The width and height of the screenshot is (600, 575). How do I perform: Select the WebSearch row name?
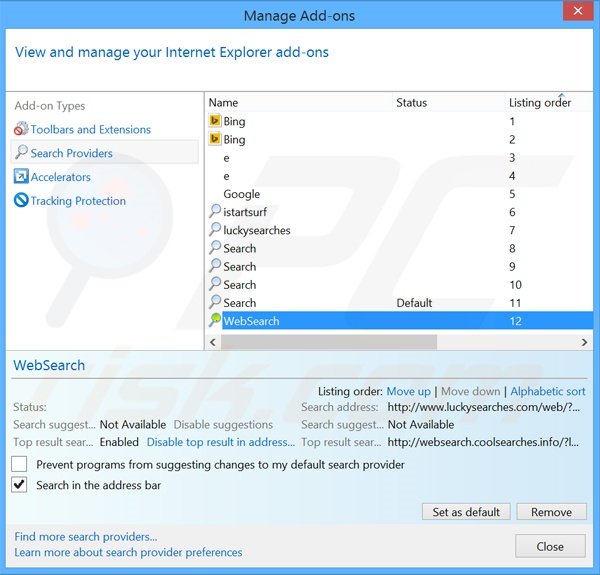click(x=251, y=321)
